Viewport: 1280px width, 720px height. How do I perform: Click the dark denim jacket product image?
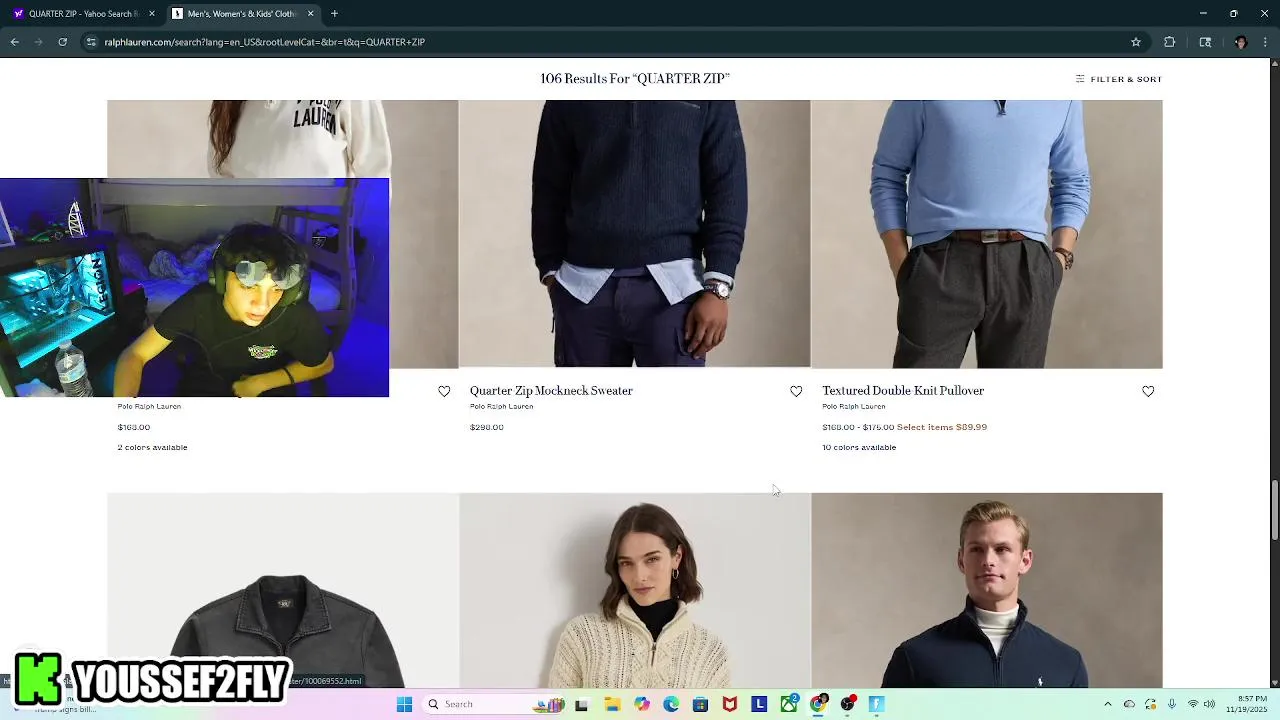pos(283,590)
